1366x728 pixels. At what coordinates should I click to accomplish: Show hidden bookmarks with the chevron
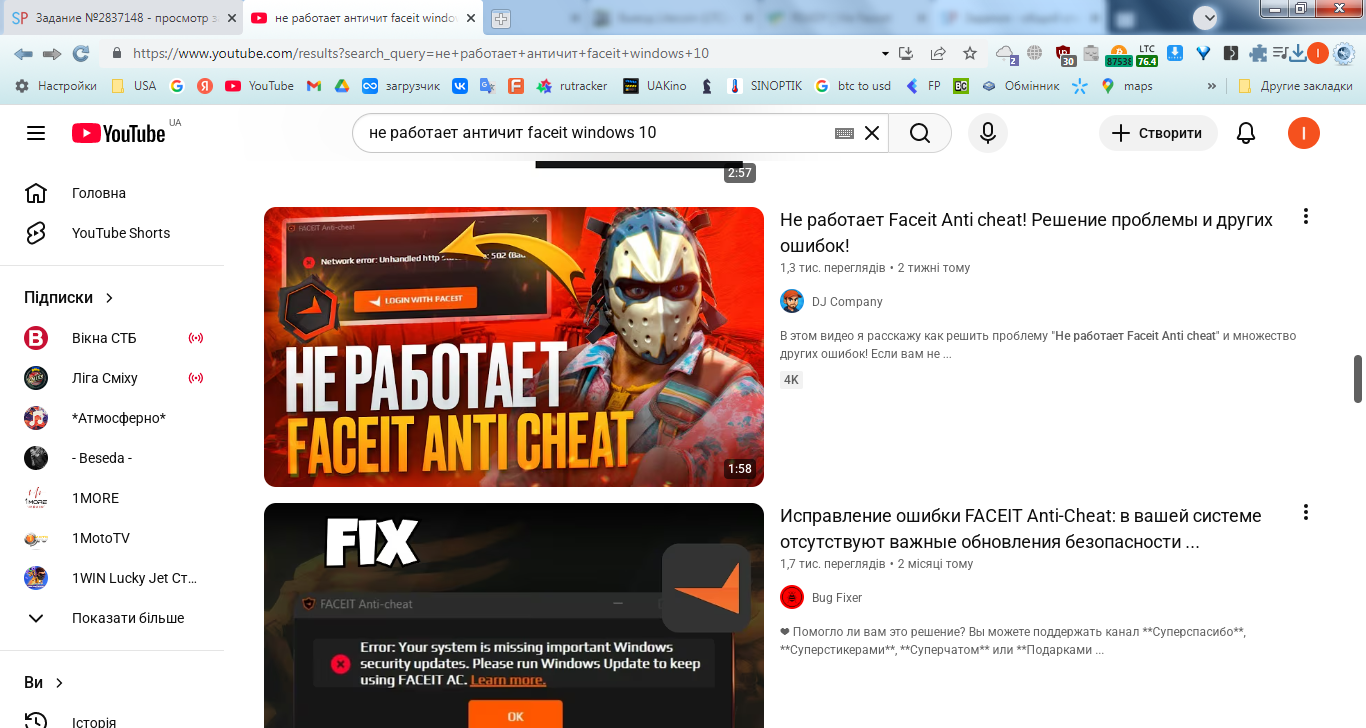click(x=1213, y=86)
